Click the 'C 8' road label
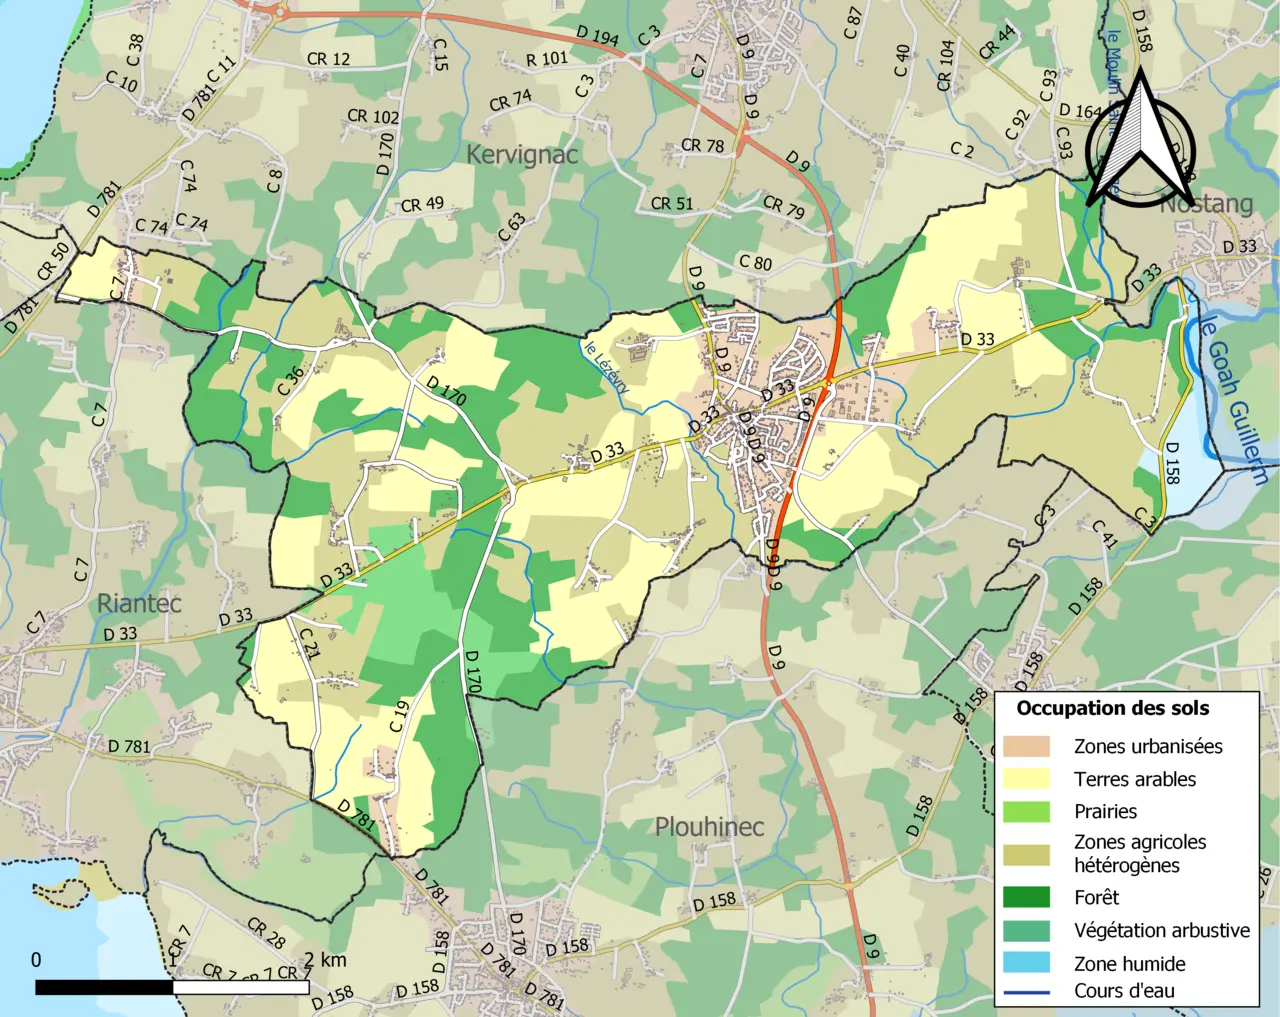Viewport: 1280px width, 1017px height. [275, 179]
